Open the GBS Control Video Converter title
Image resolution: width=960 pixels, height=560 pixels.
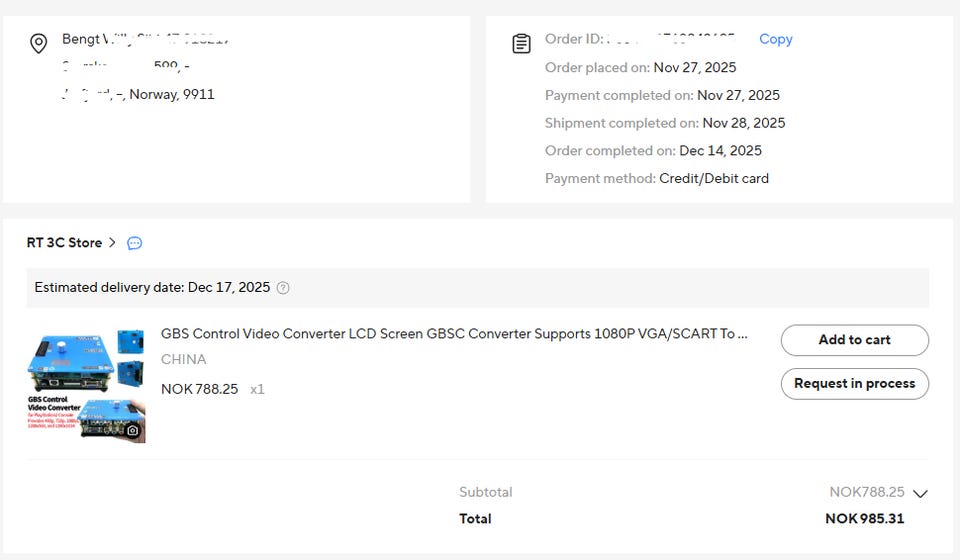pos(454,334)
